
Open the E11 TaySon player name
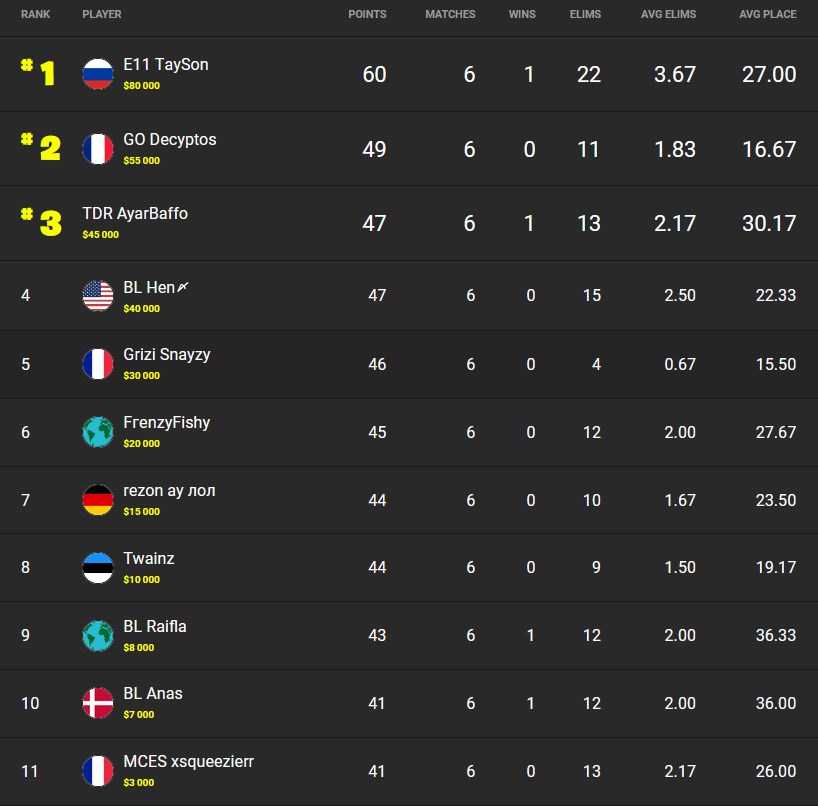coord(166,65)
